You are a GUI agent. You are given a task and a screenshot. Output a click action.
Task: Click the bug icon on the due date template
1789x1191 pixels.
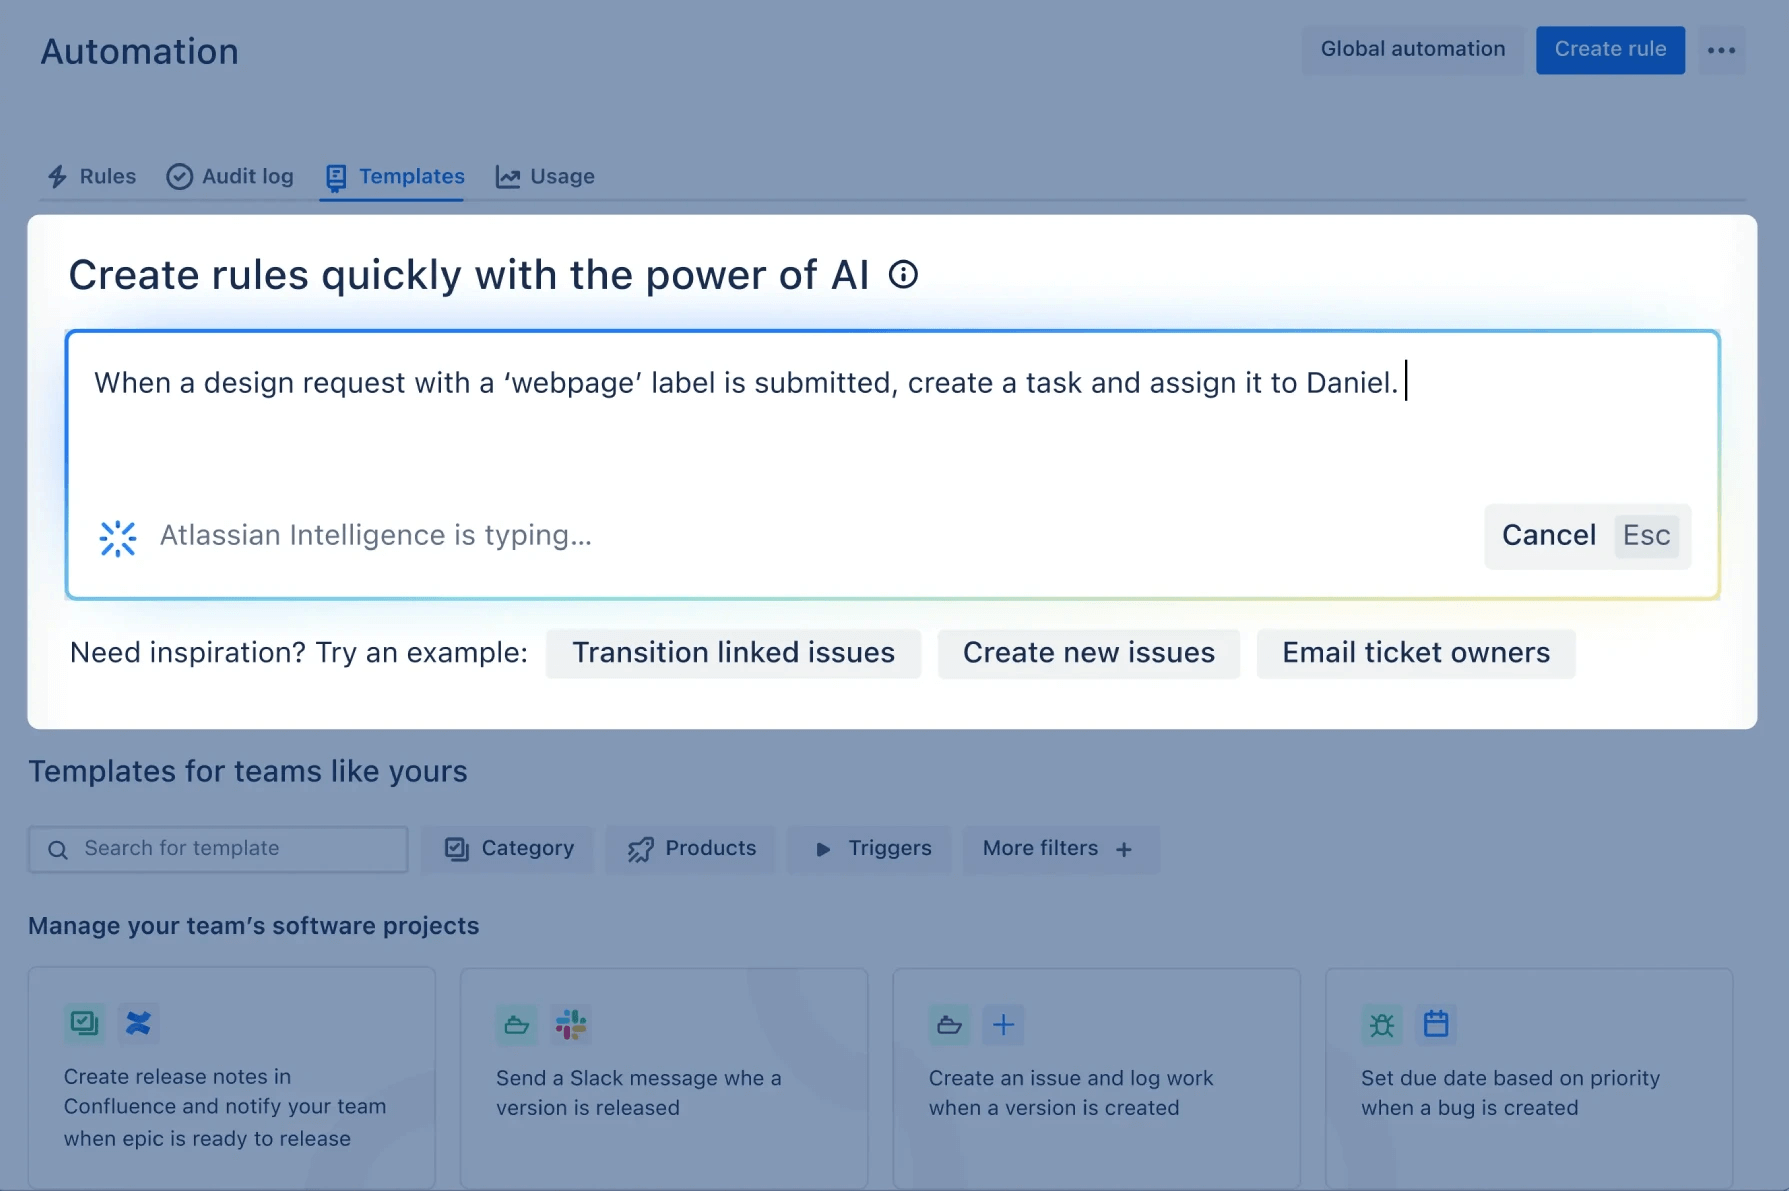point(1381,1024)
